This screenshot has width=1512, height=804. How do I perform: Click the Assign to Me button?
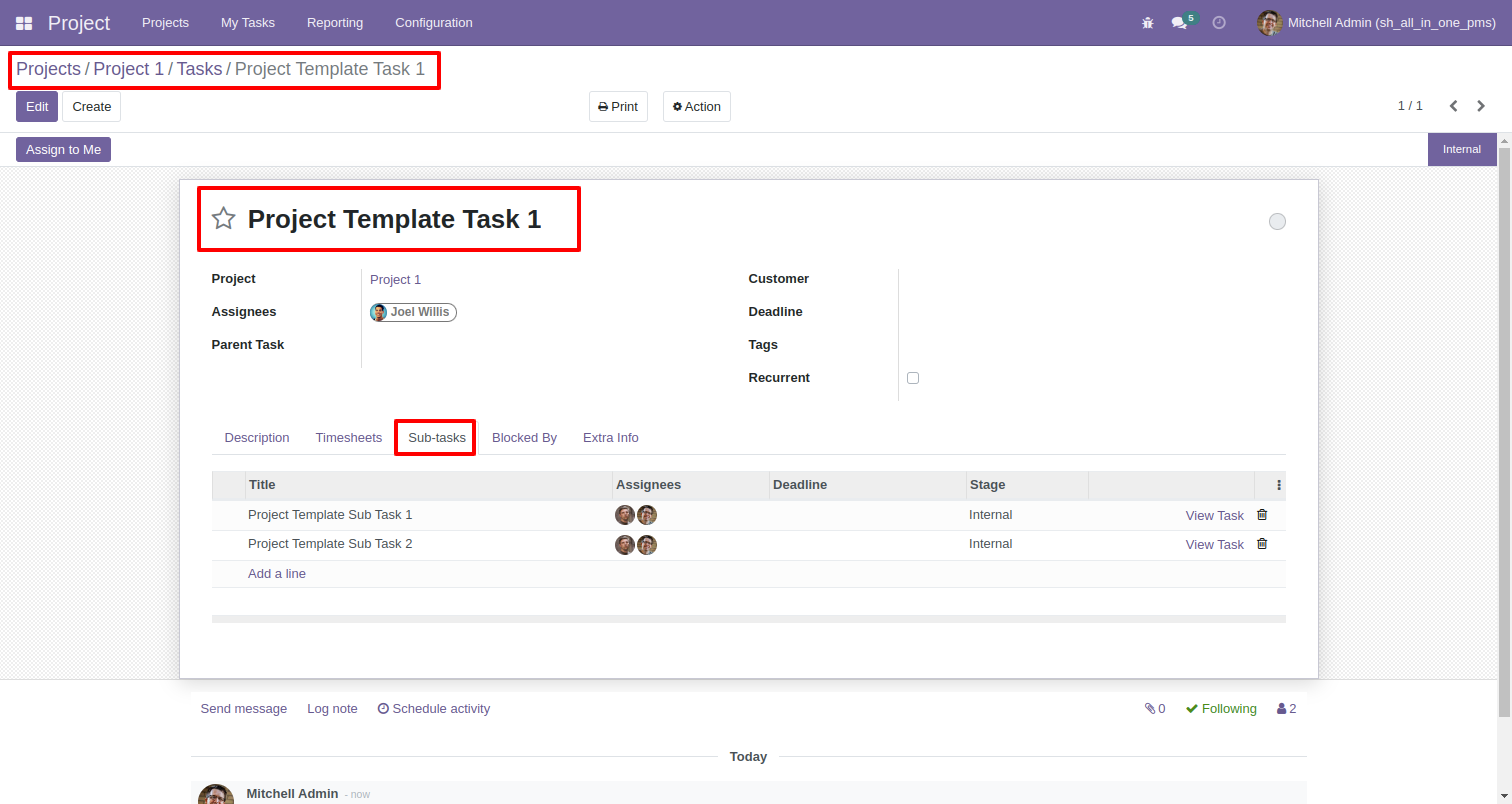(64, 149)
